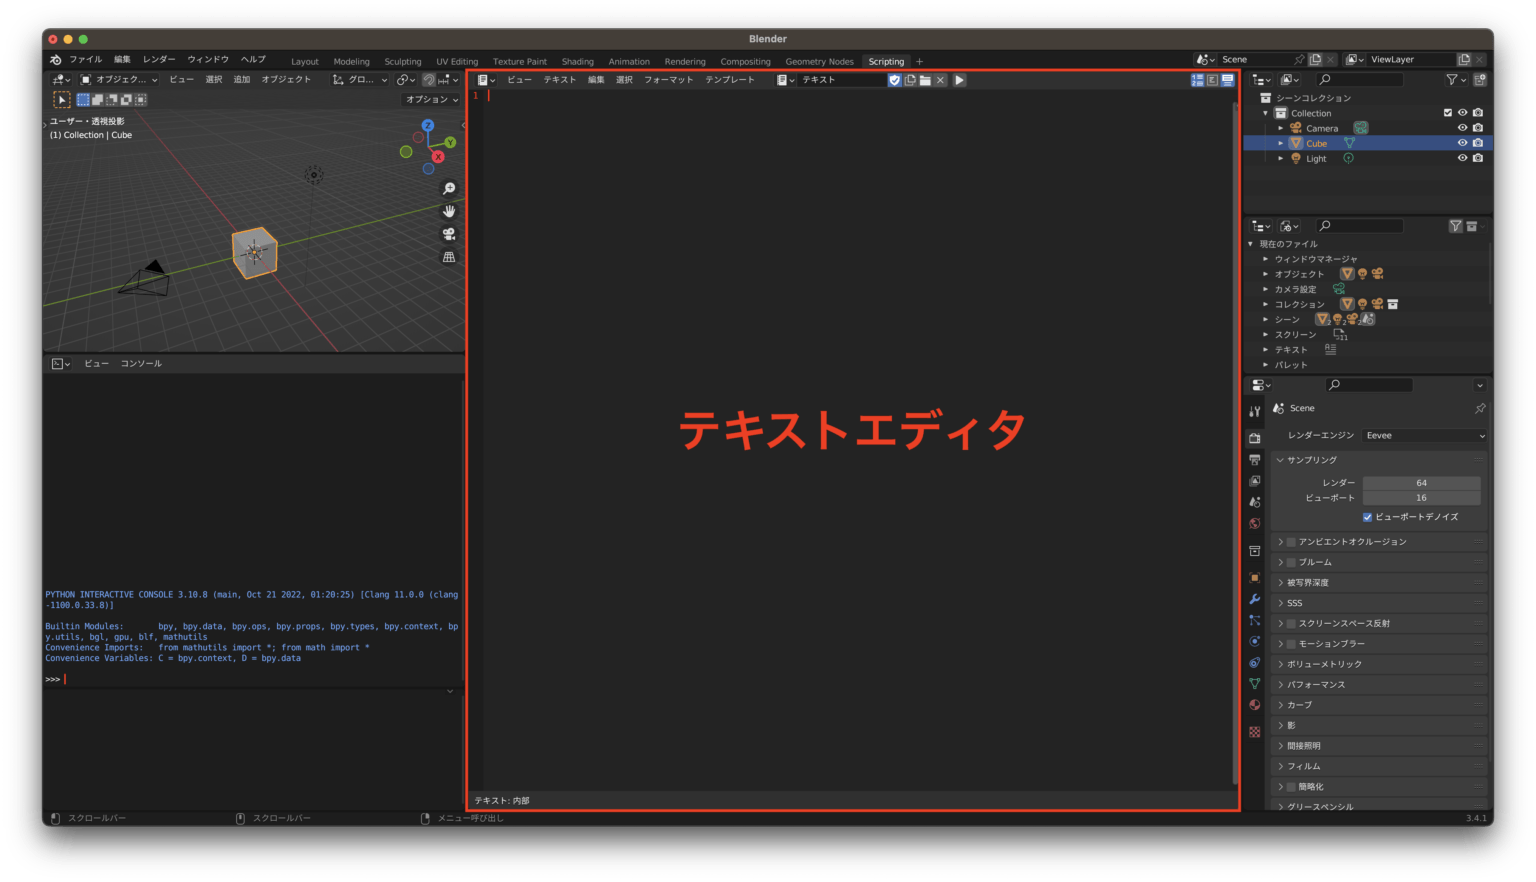Hide the Cube in the outliner
Image resolution: width=1536 pixels, height=882 pixels.
pyautogui.click(x=1462, y=142)
